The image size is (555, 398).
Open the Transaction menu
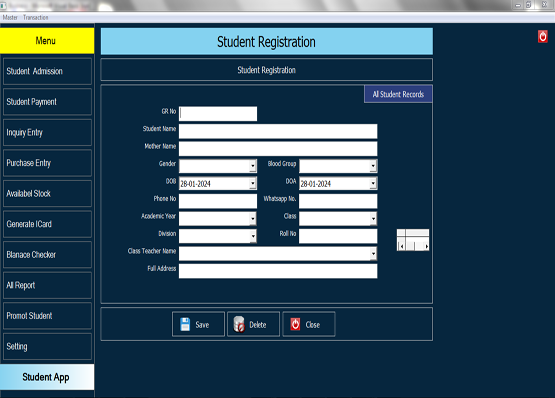pos(35,17)
